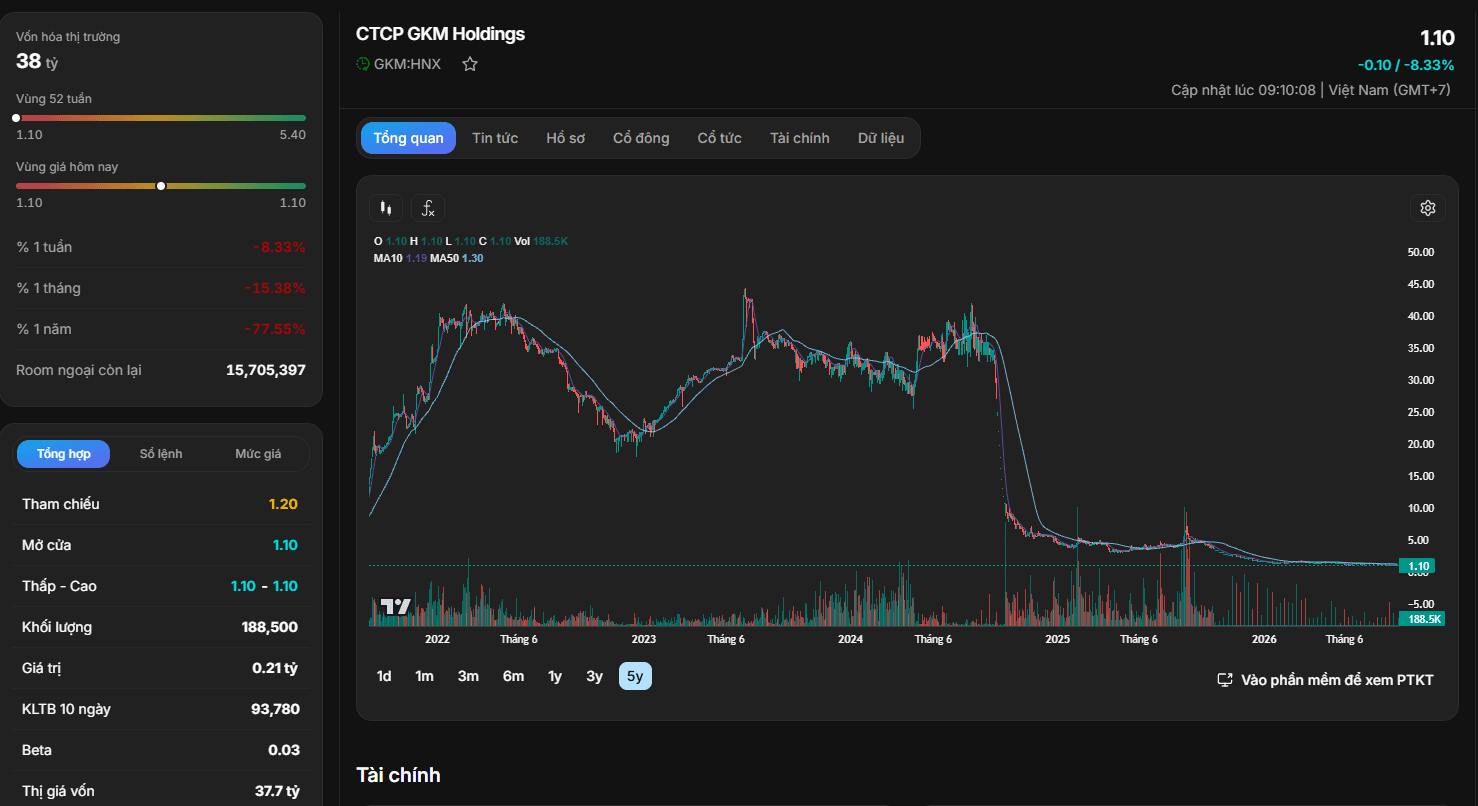Click the GKM:HNX ticker status icon
The image size is (1478, 806).
coord(363,64)
